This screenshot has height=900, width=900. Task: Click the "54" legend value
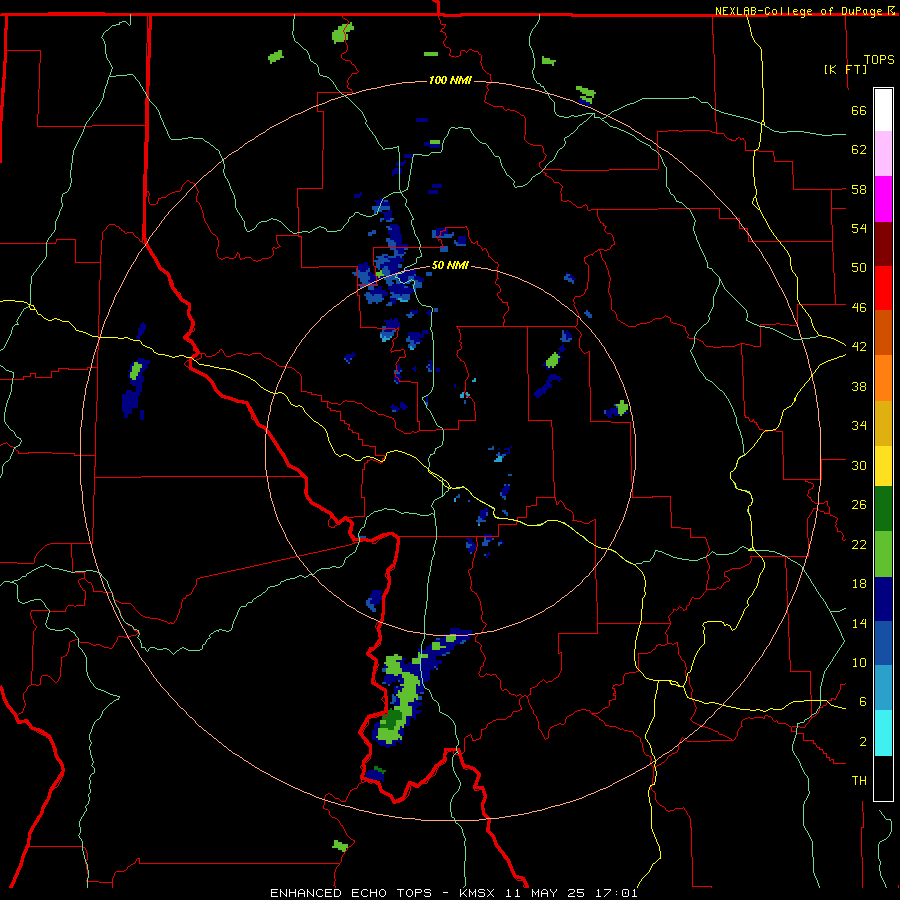[859, 228]
